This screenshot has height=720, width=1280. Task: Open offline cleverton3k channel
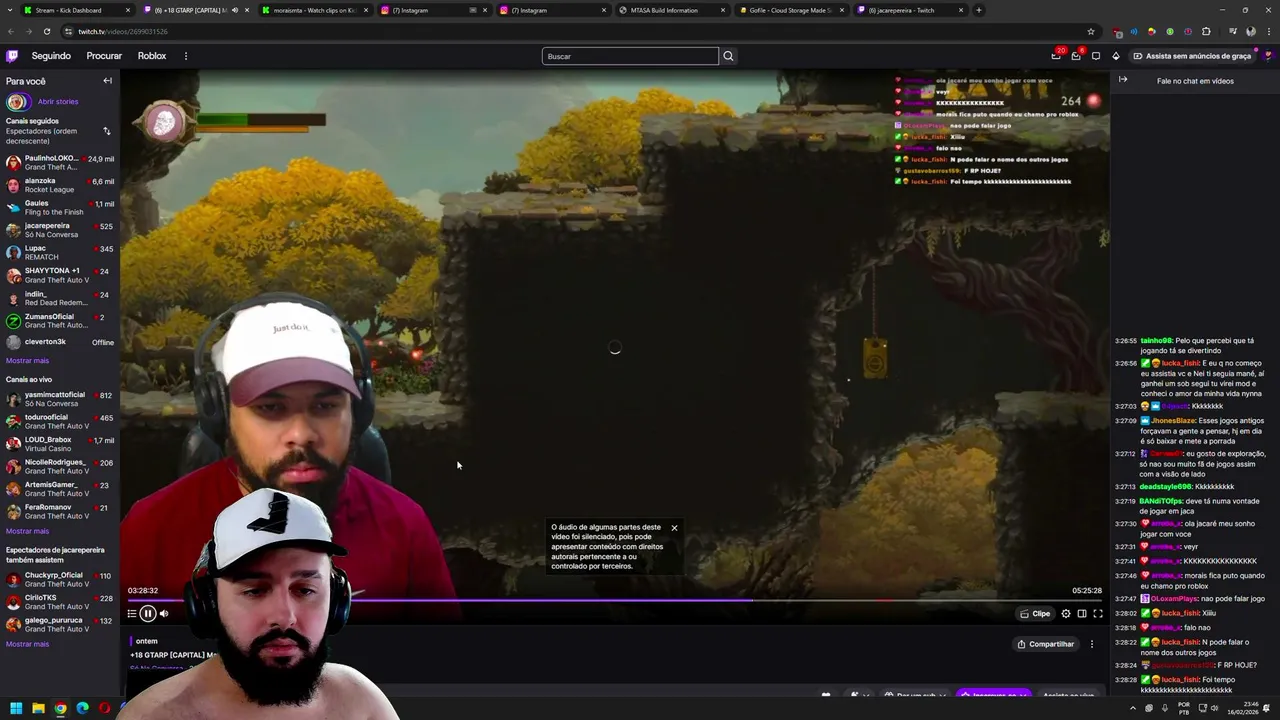pyautogui.click(x=59, y=342)
